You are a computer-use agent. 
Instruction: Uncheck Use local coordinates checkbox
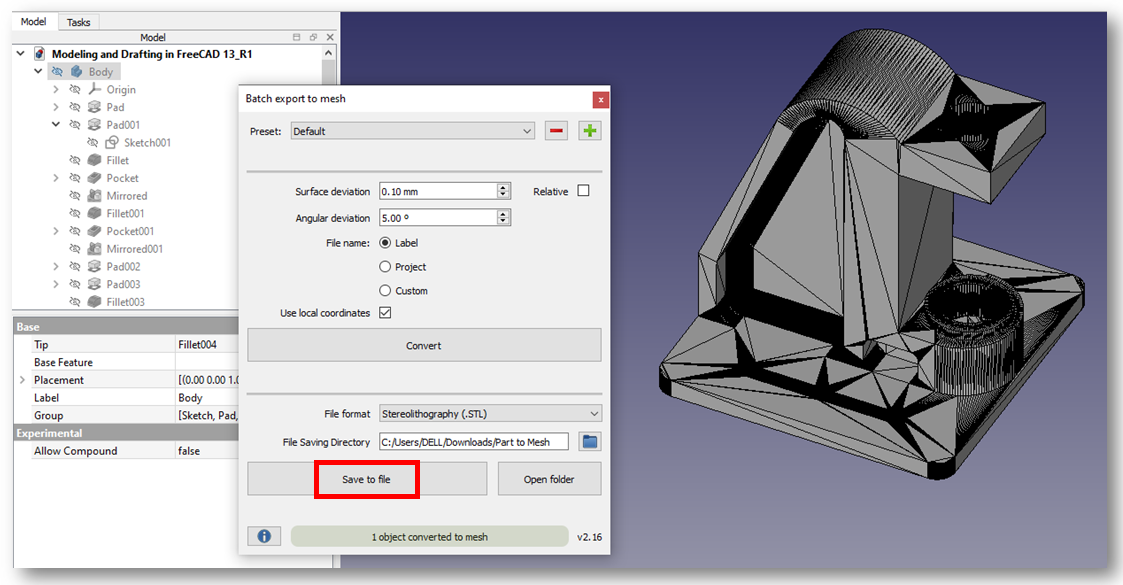385,313
